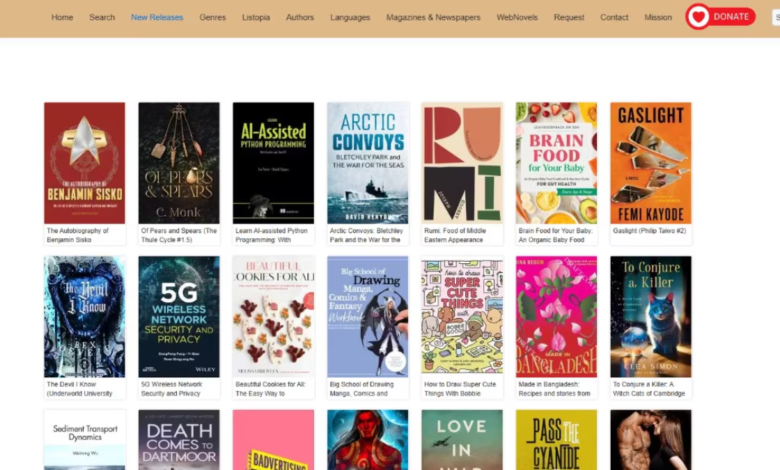Go to the WebNovels section
780x470 pixels.
tap(517, 17)
